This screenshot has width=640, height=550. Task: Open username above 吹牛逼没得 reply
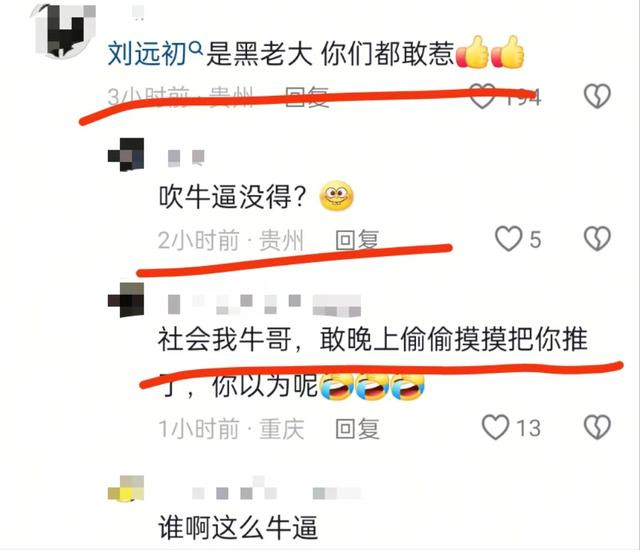pos(186,158)
